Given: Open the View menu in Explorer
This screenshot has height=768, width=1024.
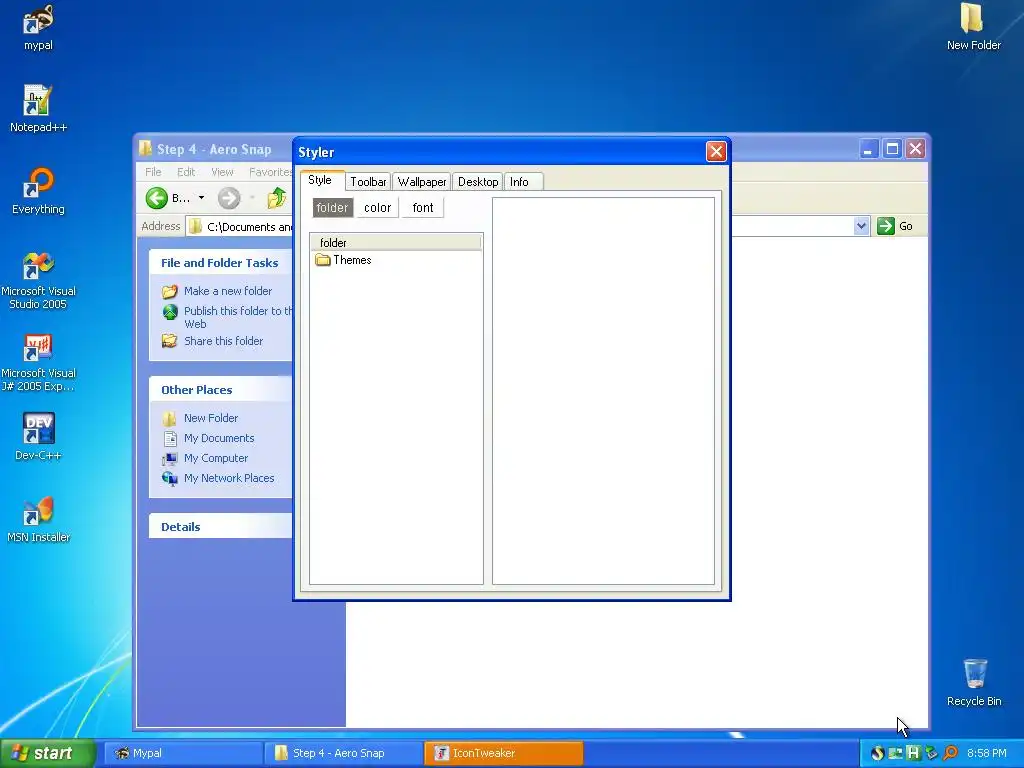Looking at the screenshot, I should point(222,172).
